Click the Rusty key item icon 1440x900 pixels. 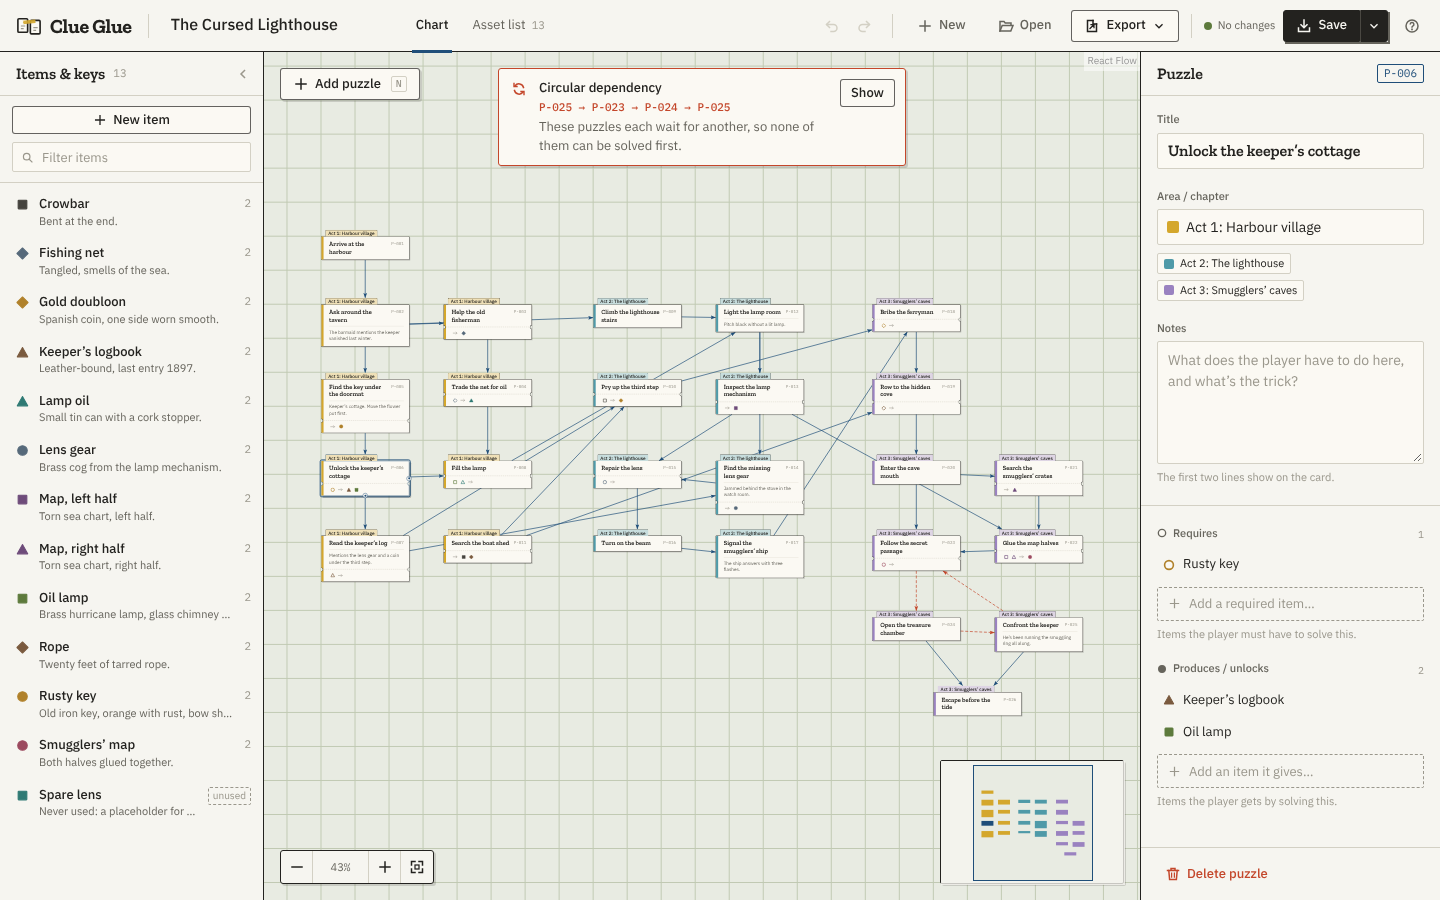click(x=22, y=696)
